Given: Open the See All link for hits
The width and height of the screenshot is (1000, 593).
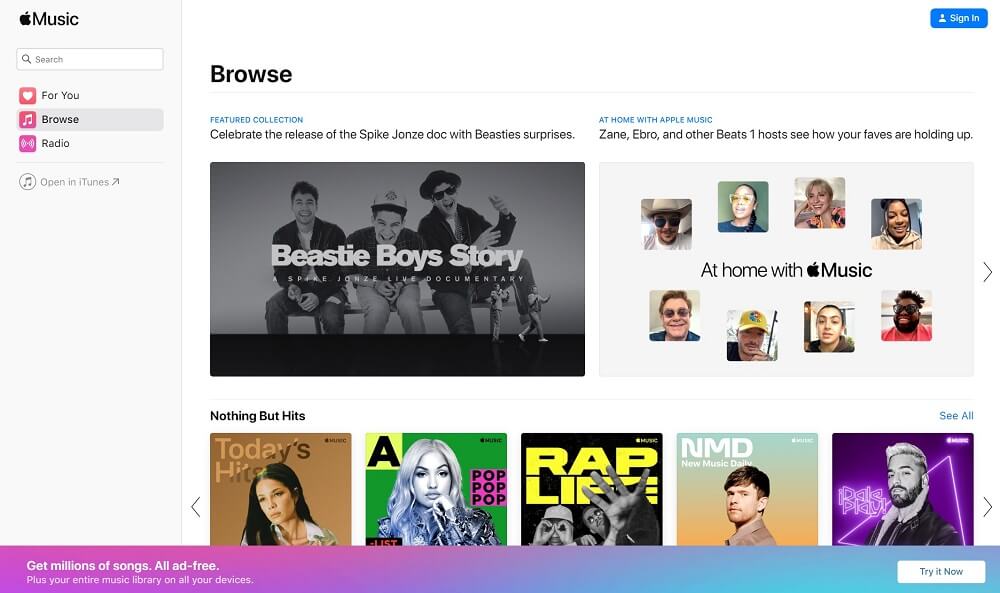Looking at the screenshot, I should point(956,416).
